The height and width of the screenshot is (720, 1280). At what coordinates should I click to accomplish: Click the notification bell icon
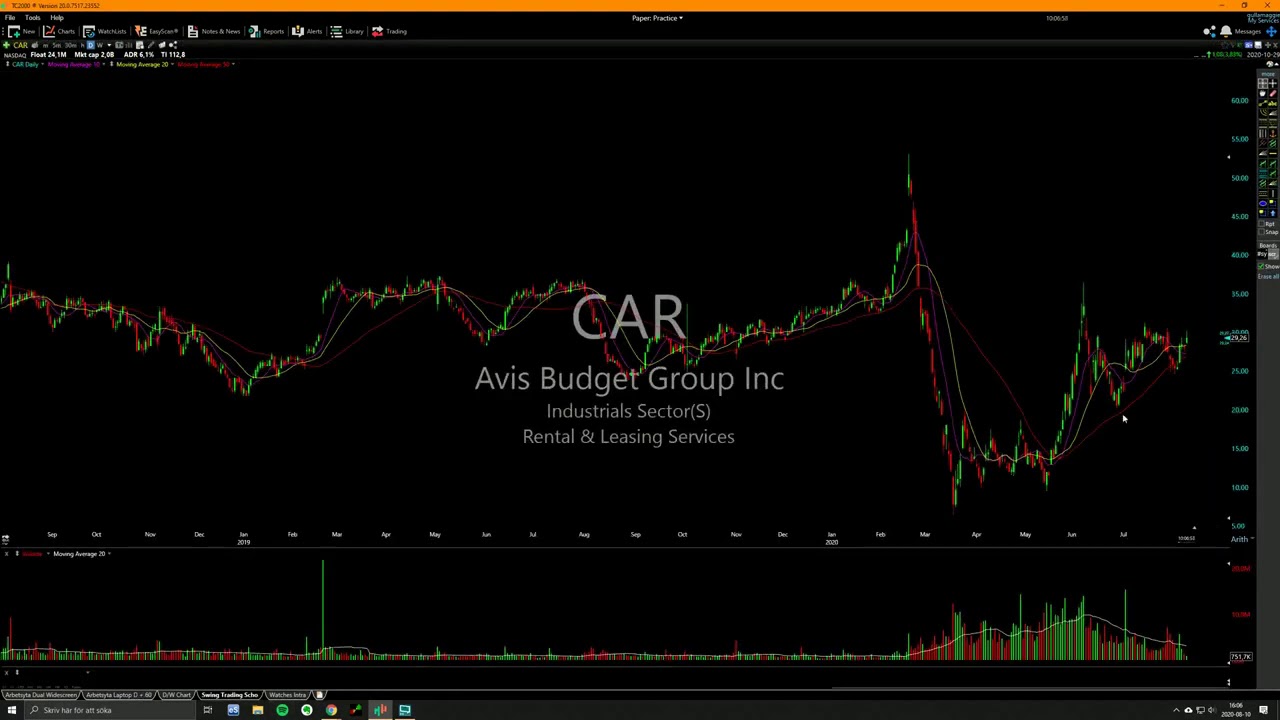[1226, 31]
